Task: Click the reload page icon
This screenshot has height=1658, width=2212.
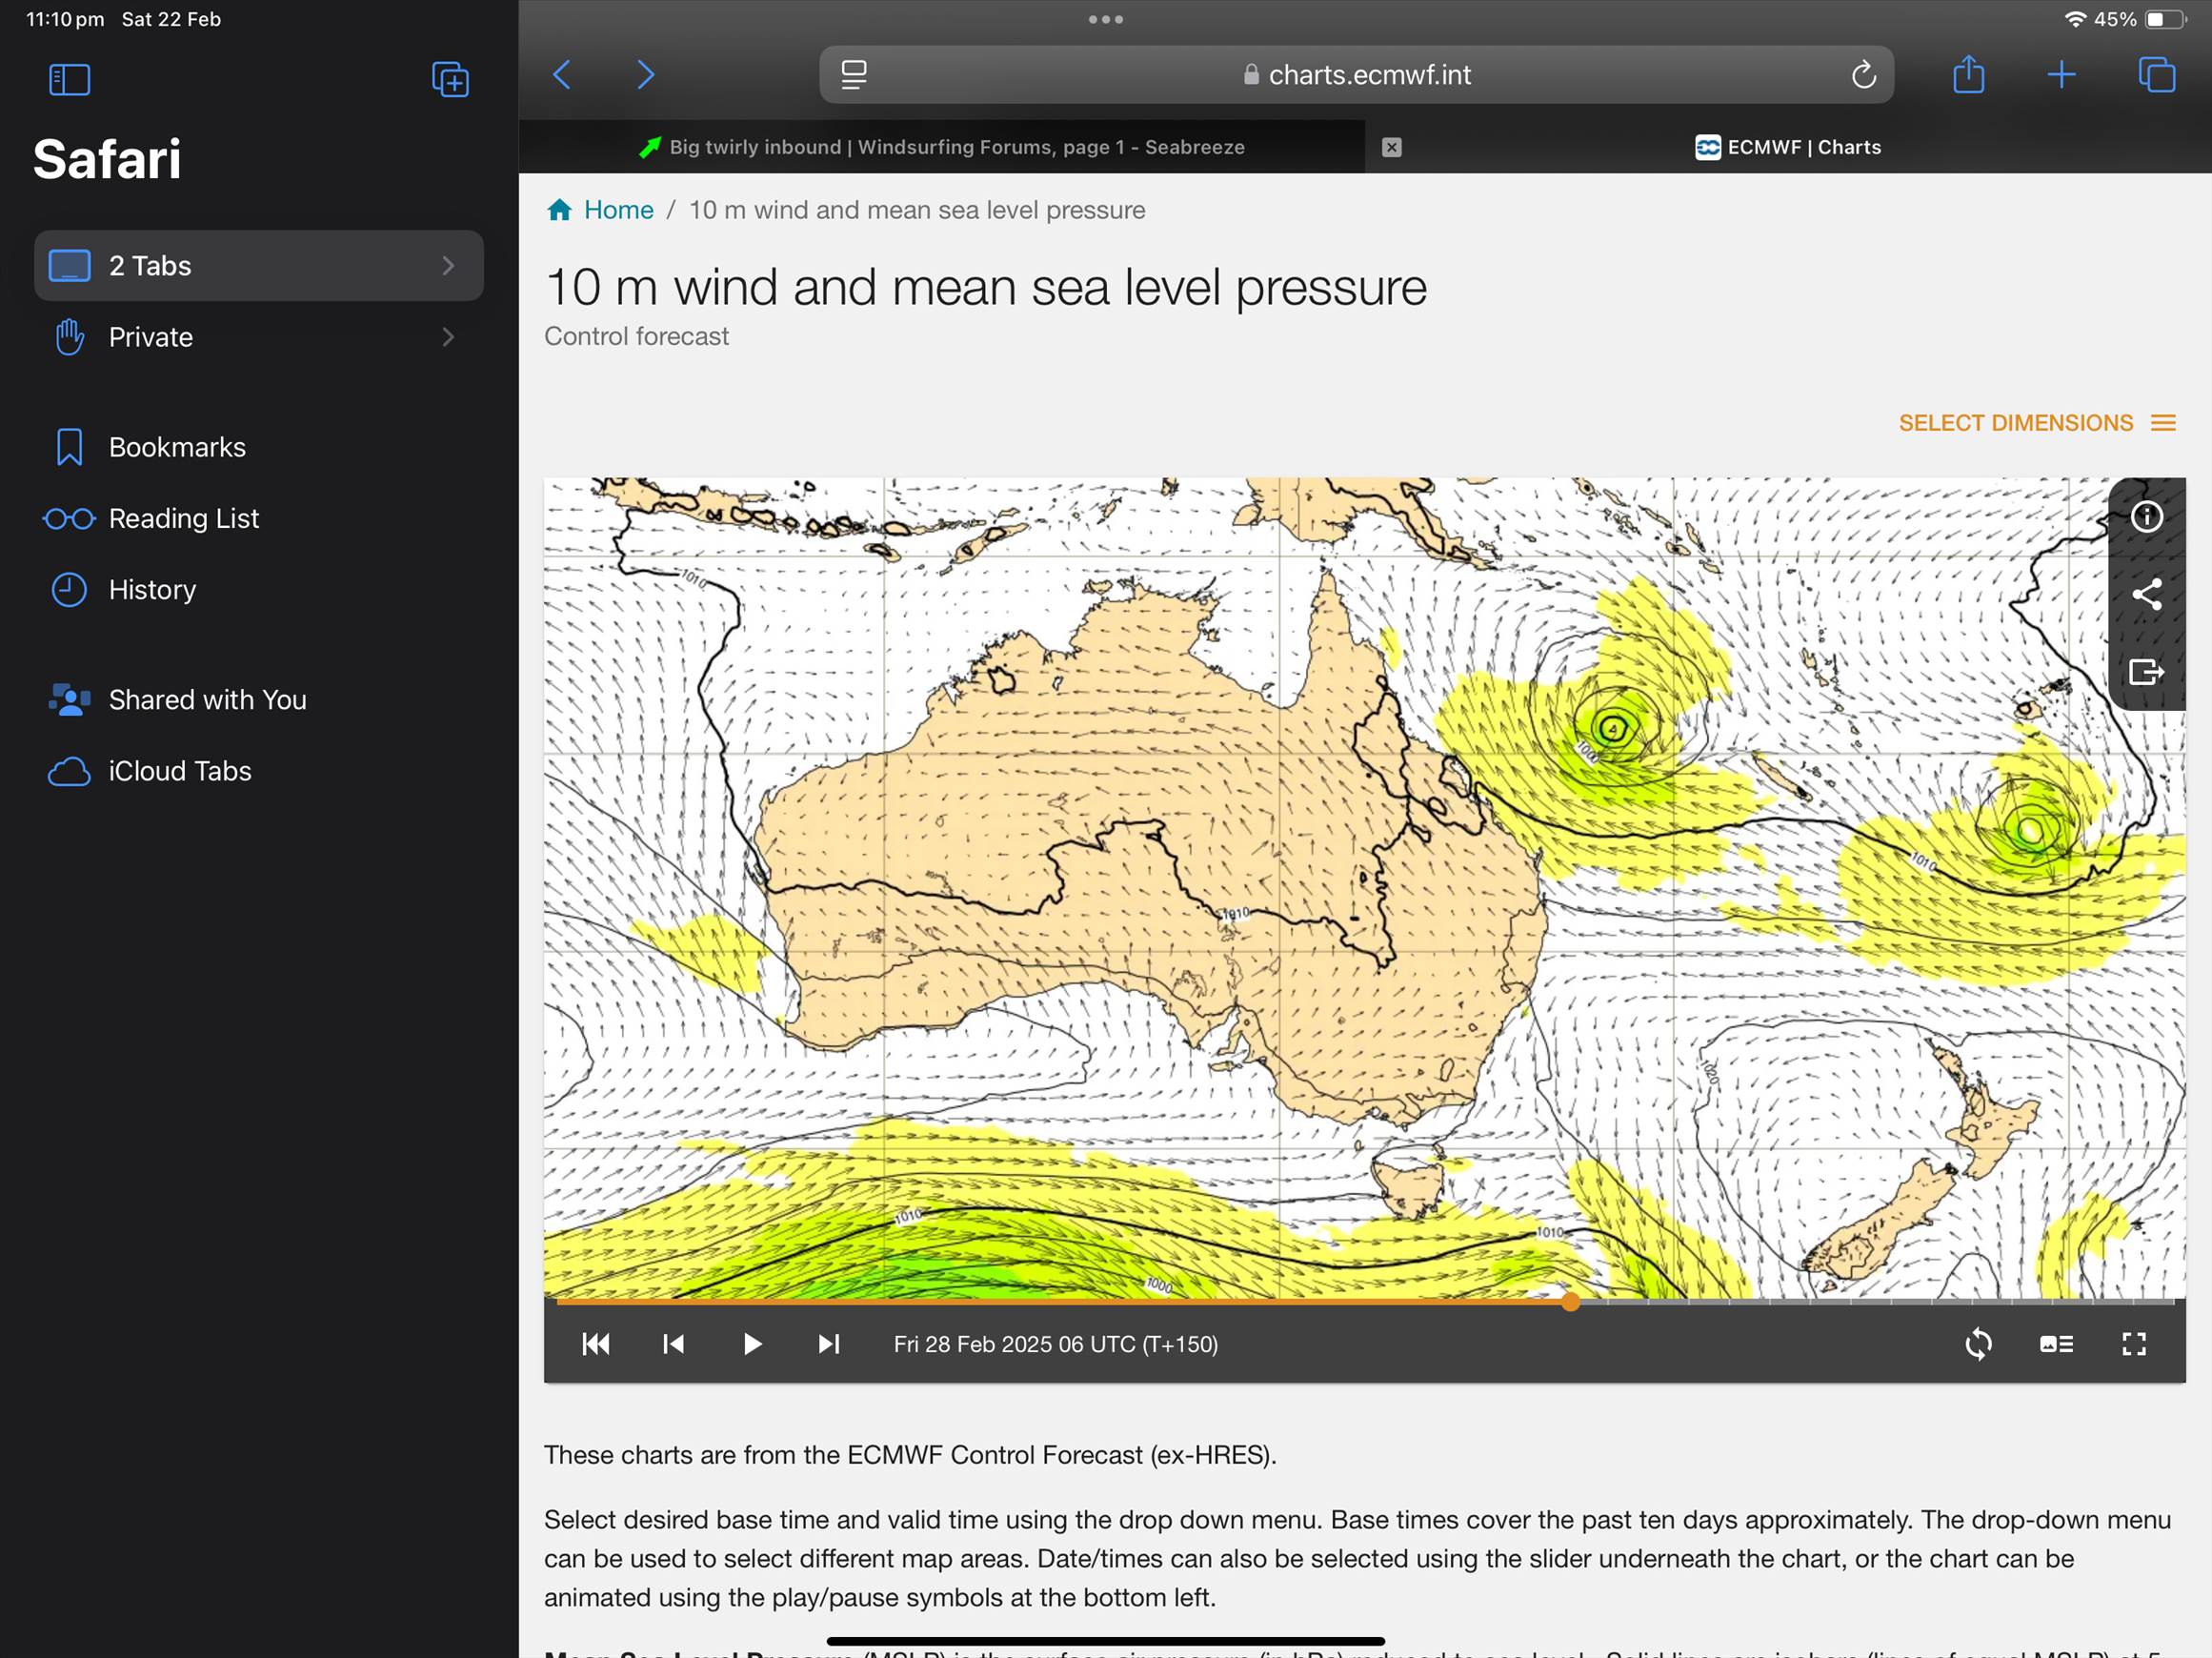Action: pos(1863,75)
